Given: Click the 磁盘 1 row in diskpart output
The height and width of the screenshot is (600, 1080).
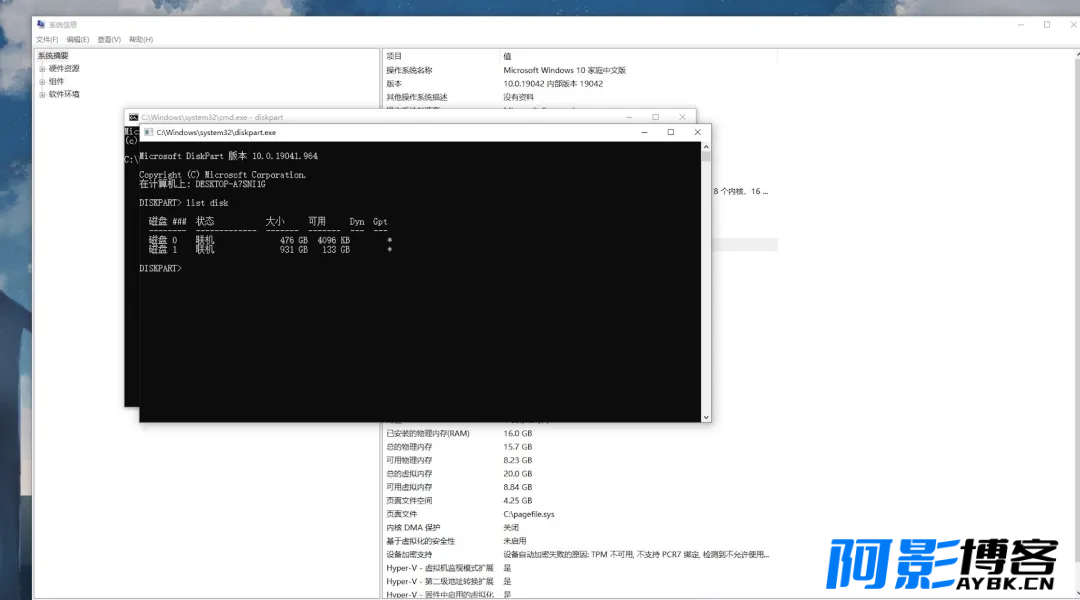Looking at the screenshot, I should (x=271, y=250).
